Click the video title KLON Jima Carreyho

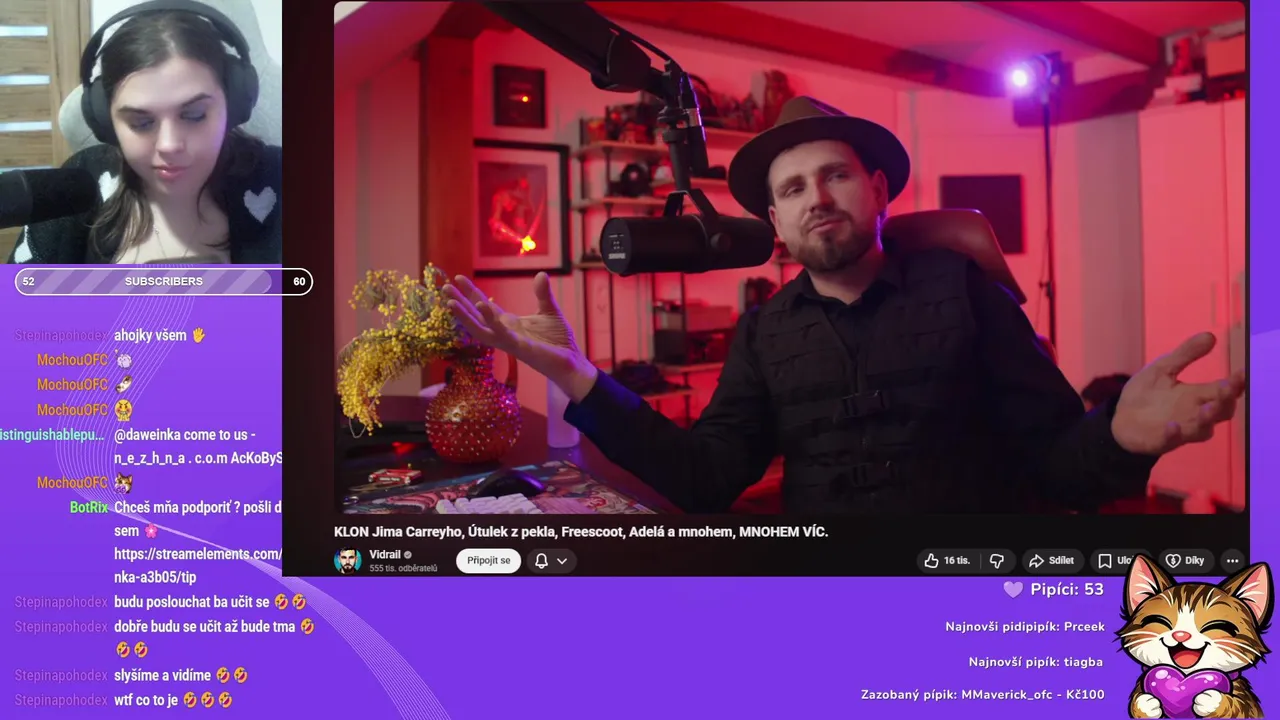pyautogui.click(x=581, y=532)
